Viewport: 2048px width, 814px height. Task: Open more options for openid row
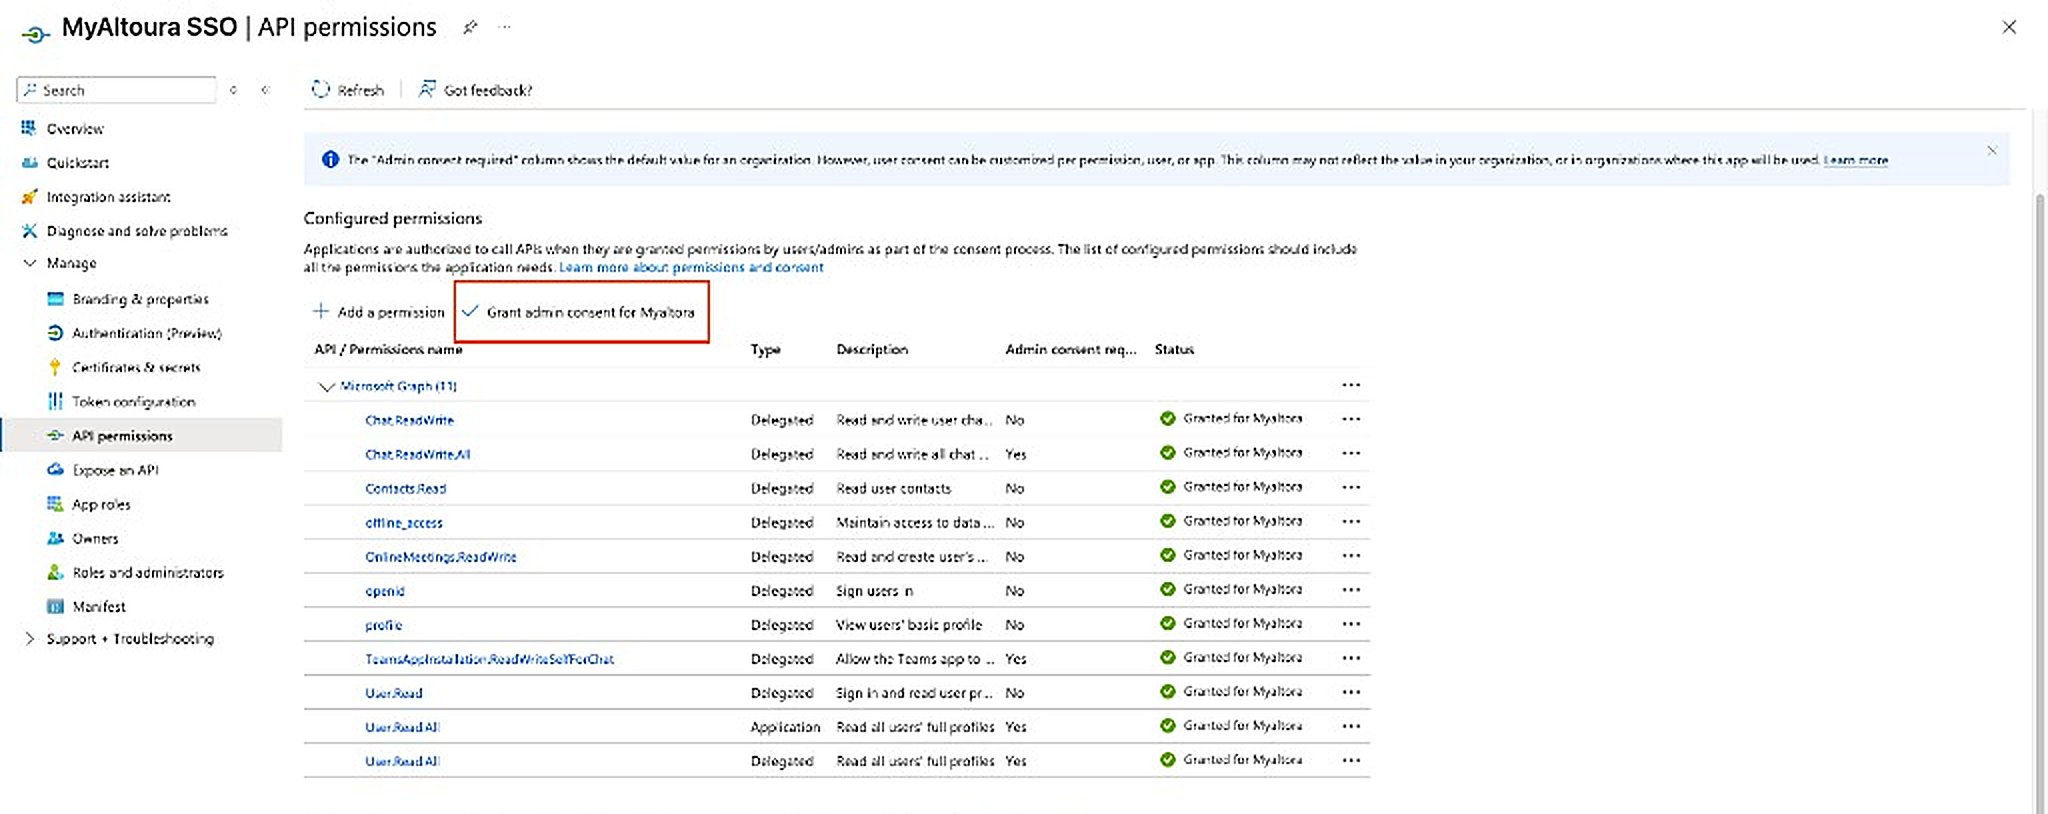click(x=1351, y=589)
